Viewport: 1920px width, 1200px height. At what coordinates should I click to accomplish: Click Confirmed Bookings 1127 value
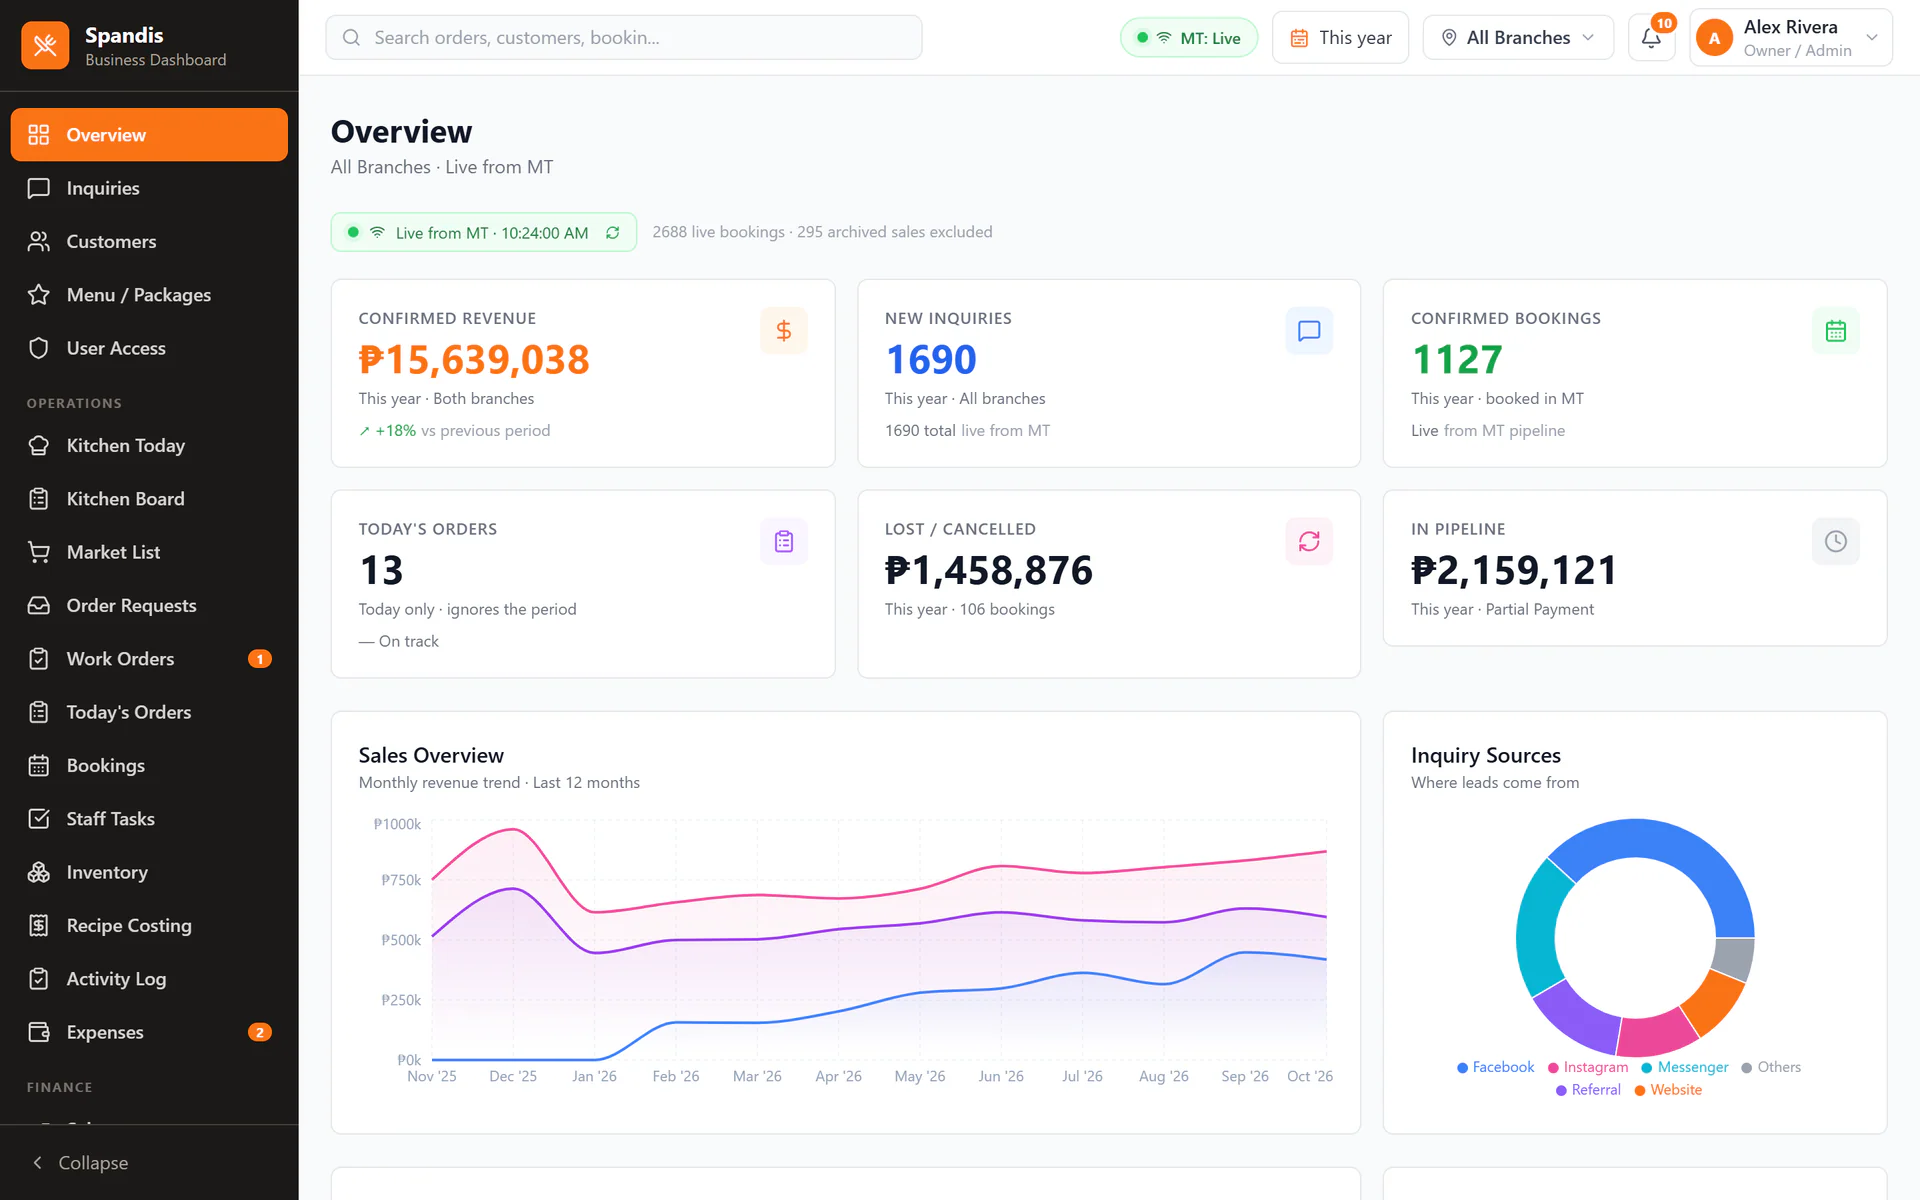(x=1457, y=360)
